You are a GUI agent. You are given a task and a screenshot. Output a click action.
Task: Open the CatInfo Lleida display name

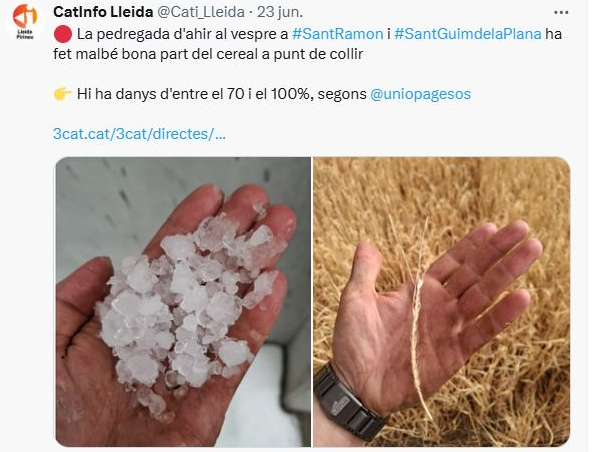(x=103, y=12)
